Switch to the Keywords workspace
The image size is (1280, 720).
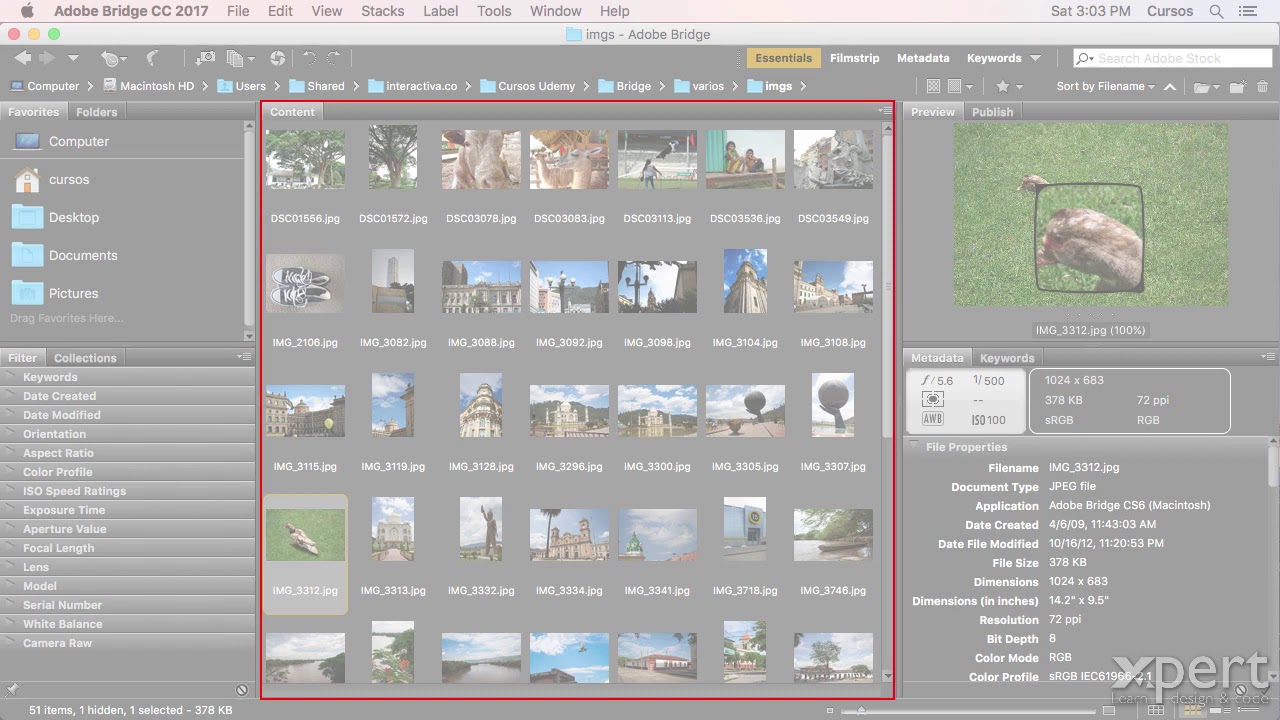[993, 58]
